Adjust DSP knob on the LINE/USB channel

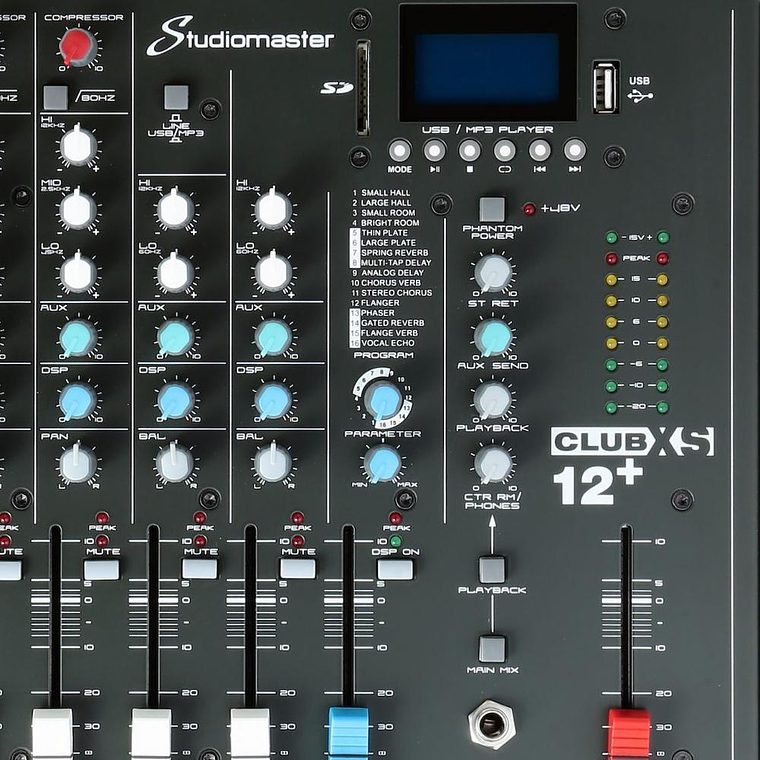tap(175, 401)
